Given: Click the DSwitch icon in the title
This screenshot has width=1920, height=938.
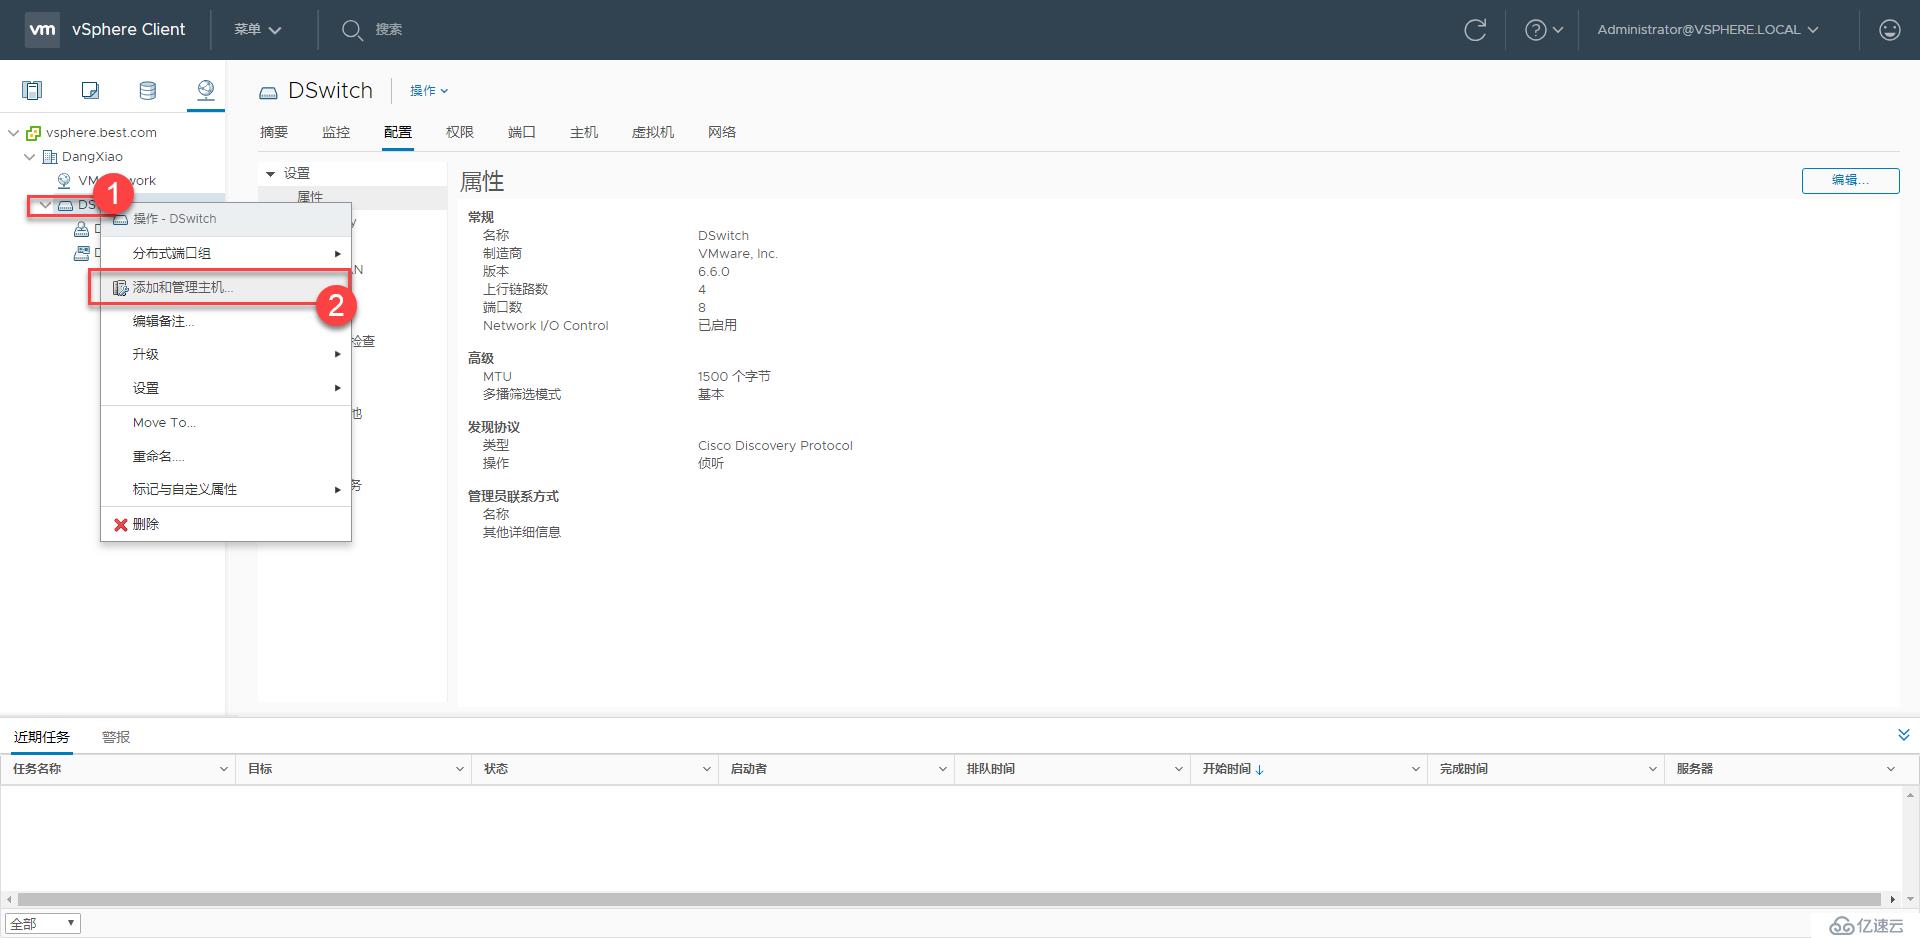Looking at the screenshot, I should [x=268, y=92].
